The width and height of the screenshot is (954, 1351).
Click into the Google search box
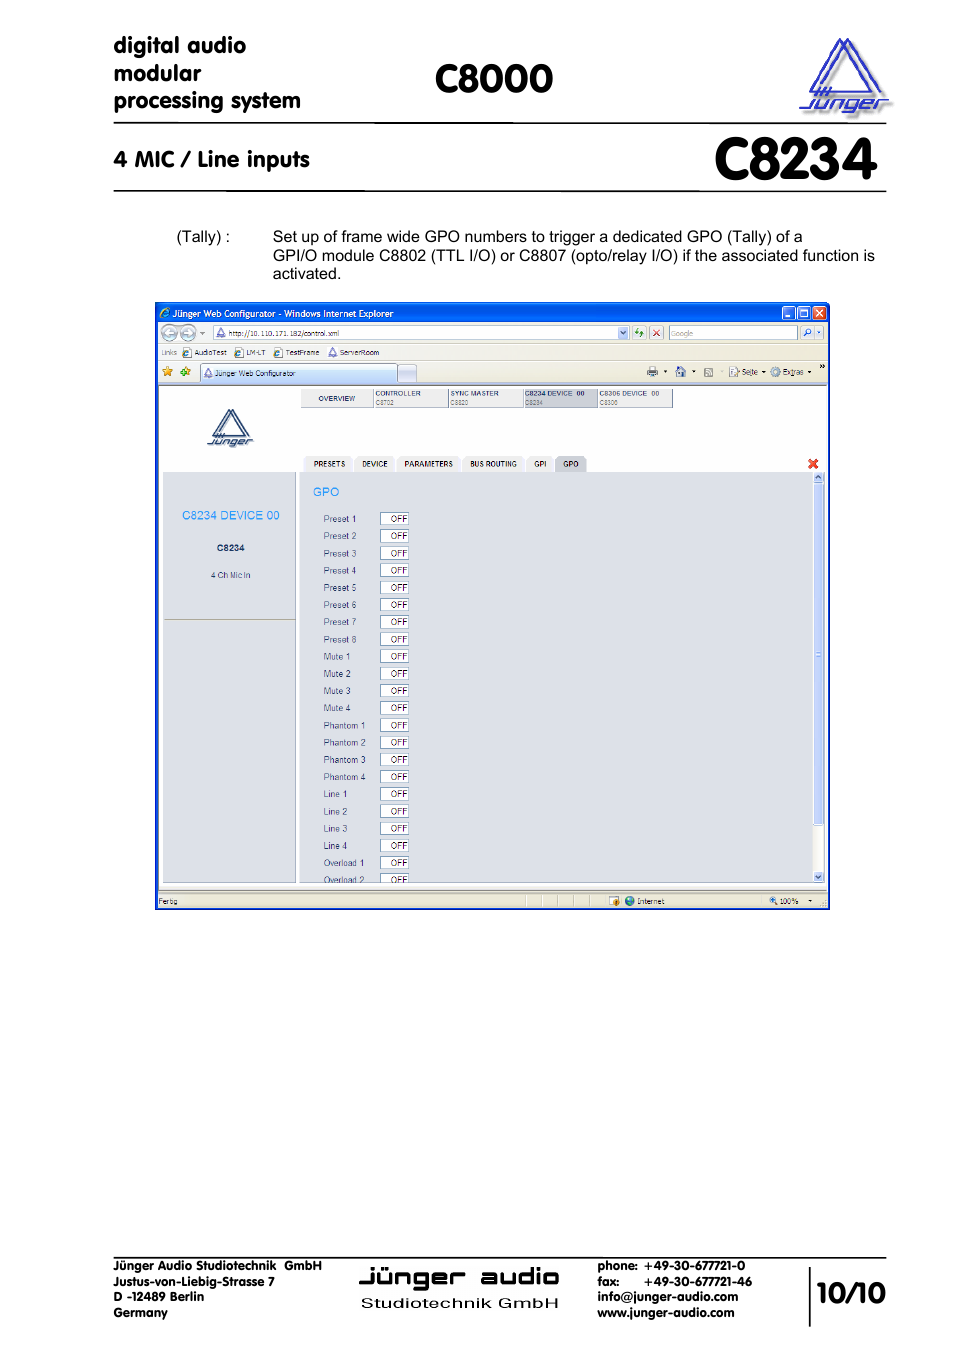733,333
